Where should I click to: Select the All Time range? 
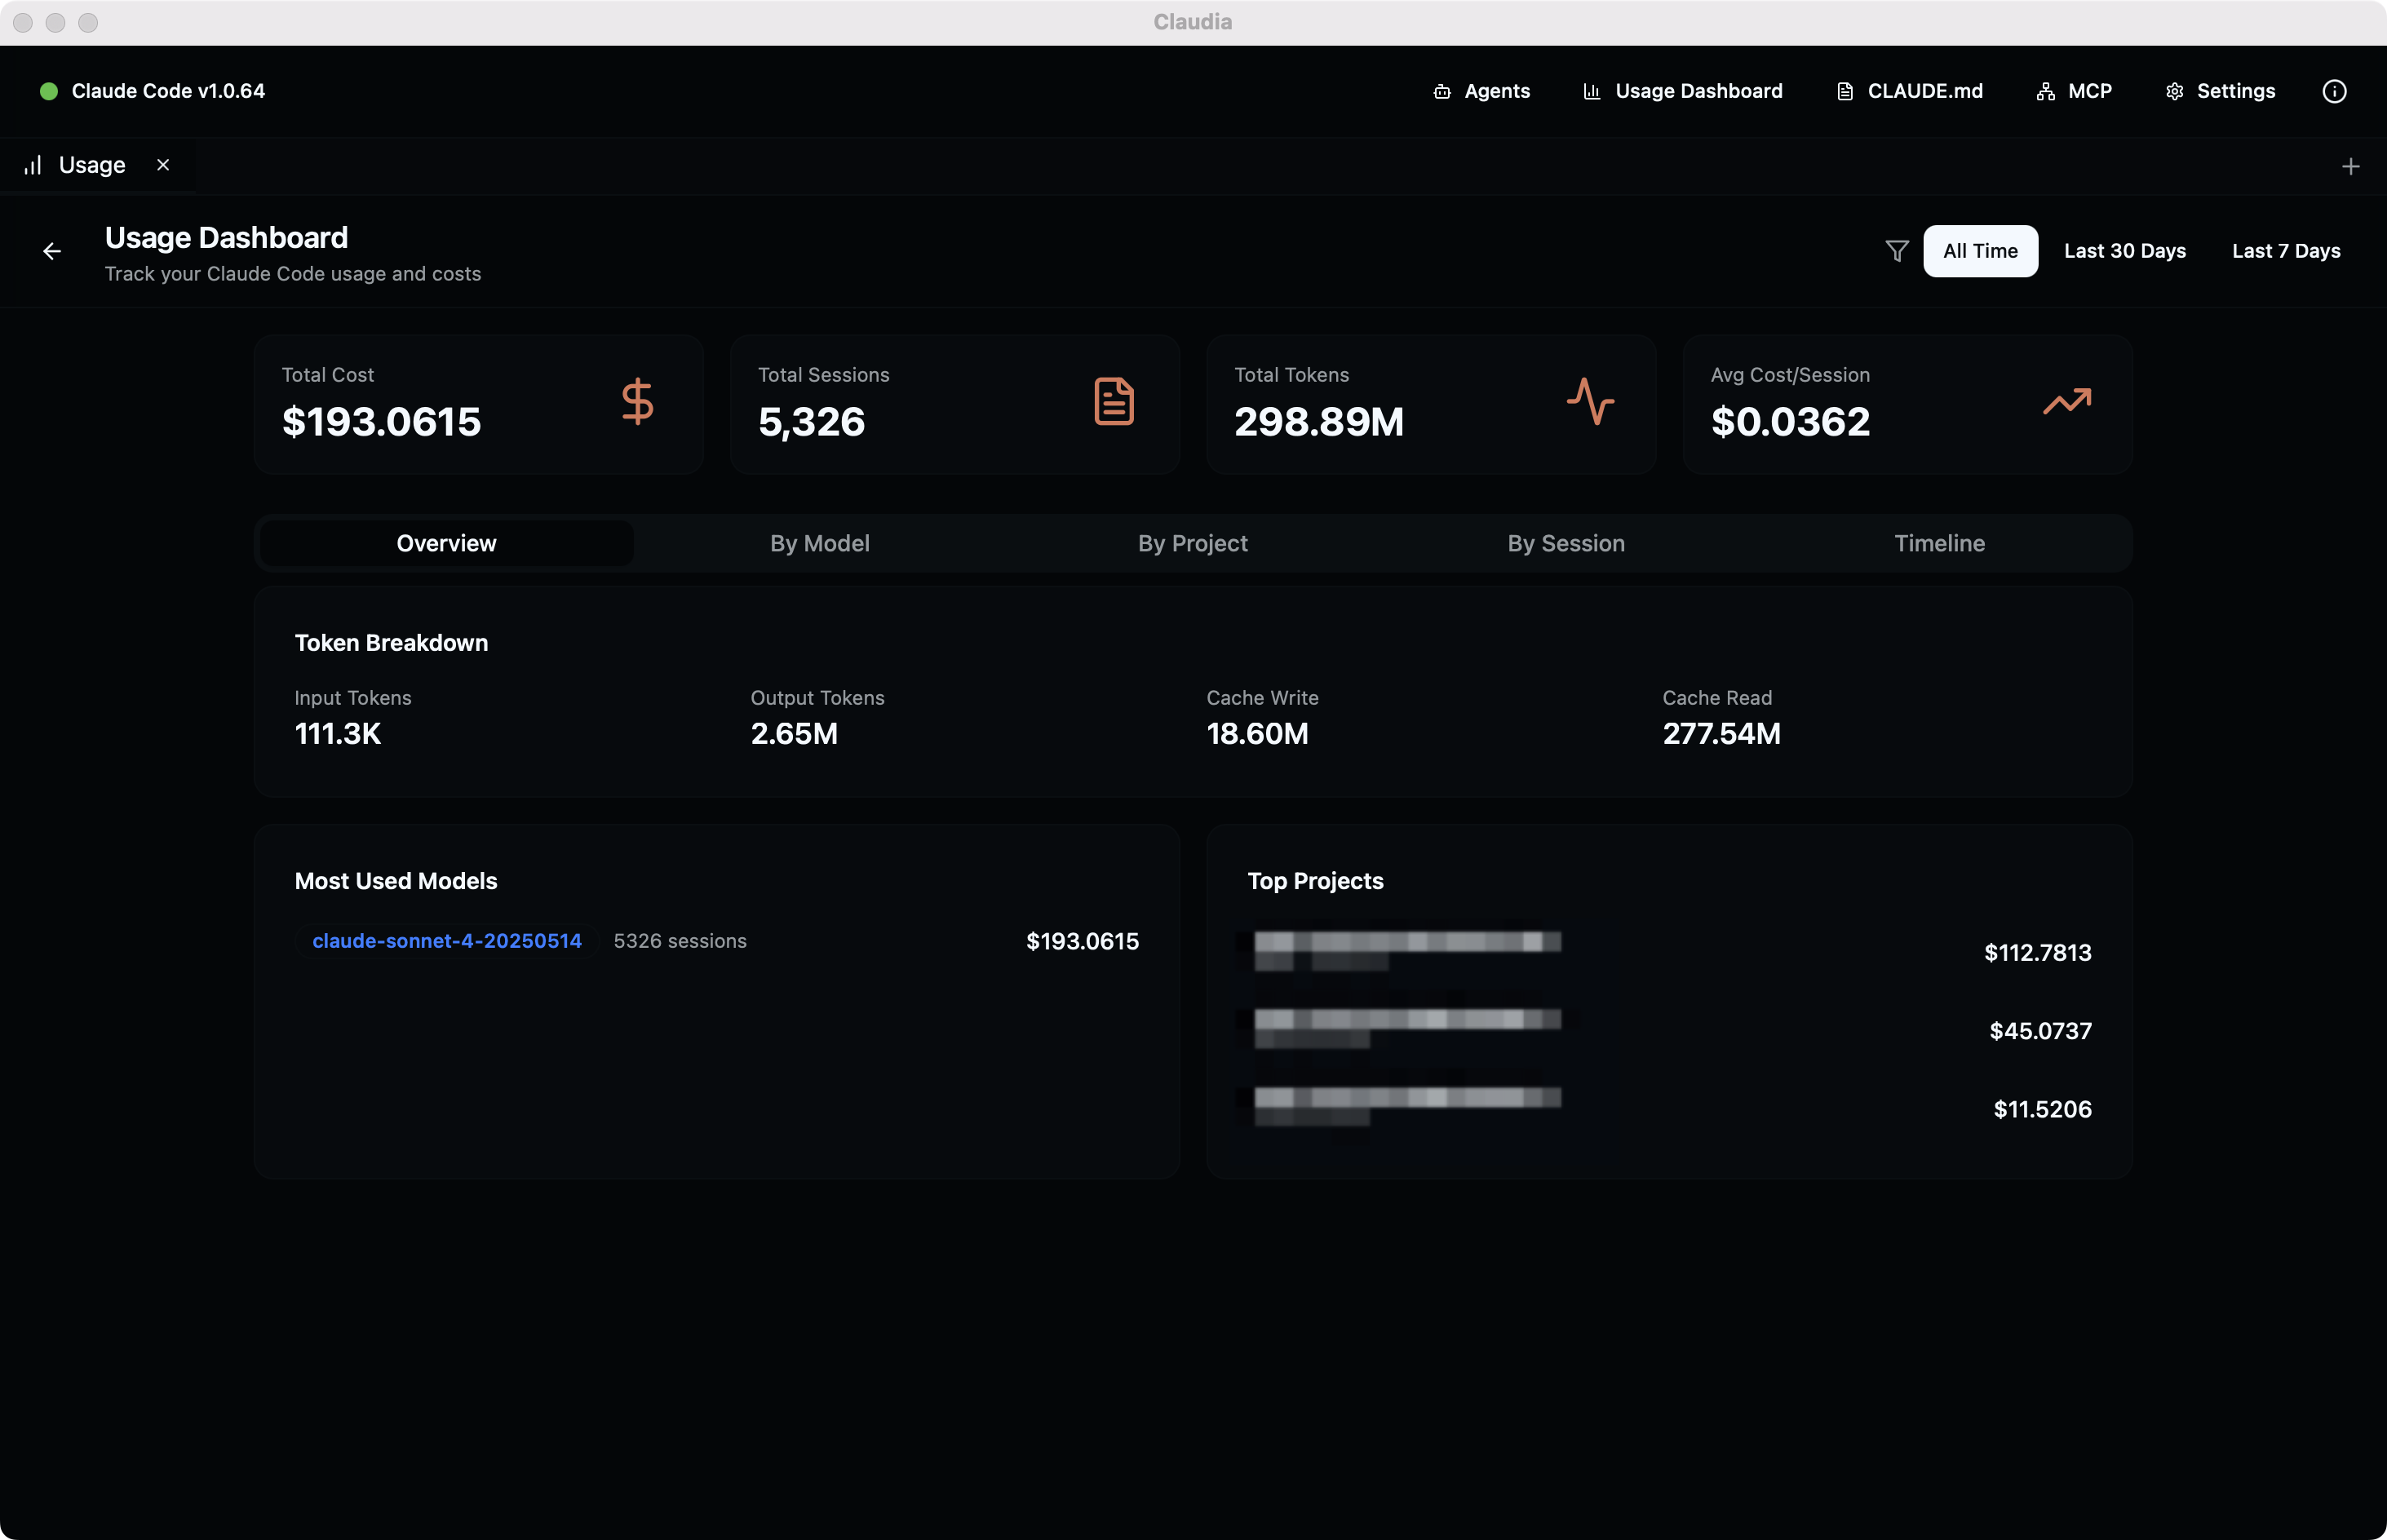tap(1980, 251)
